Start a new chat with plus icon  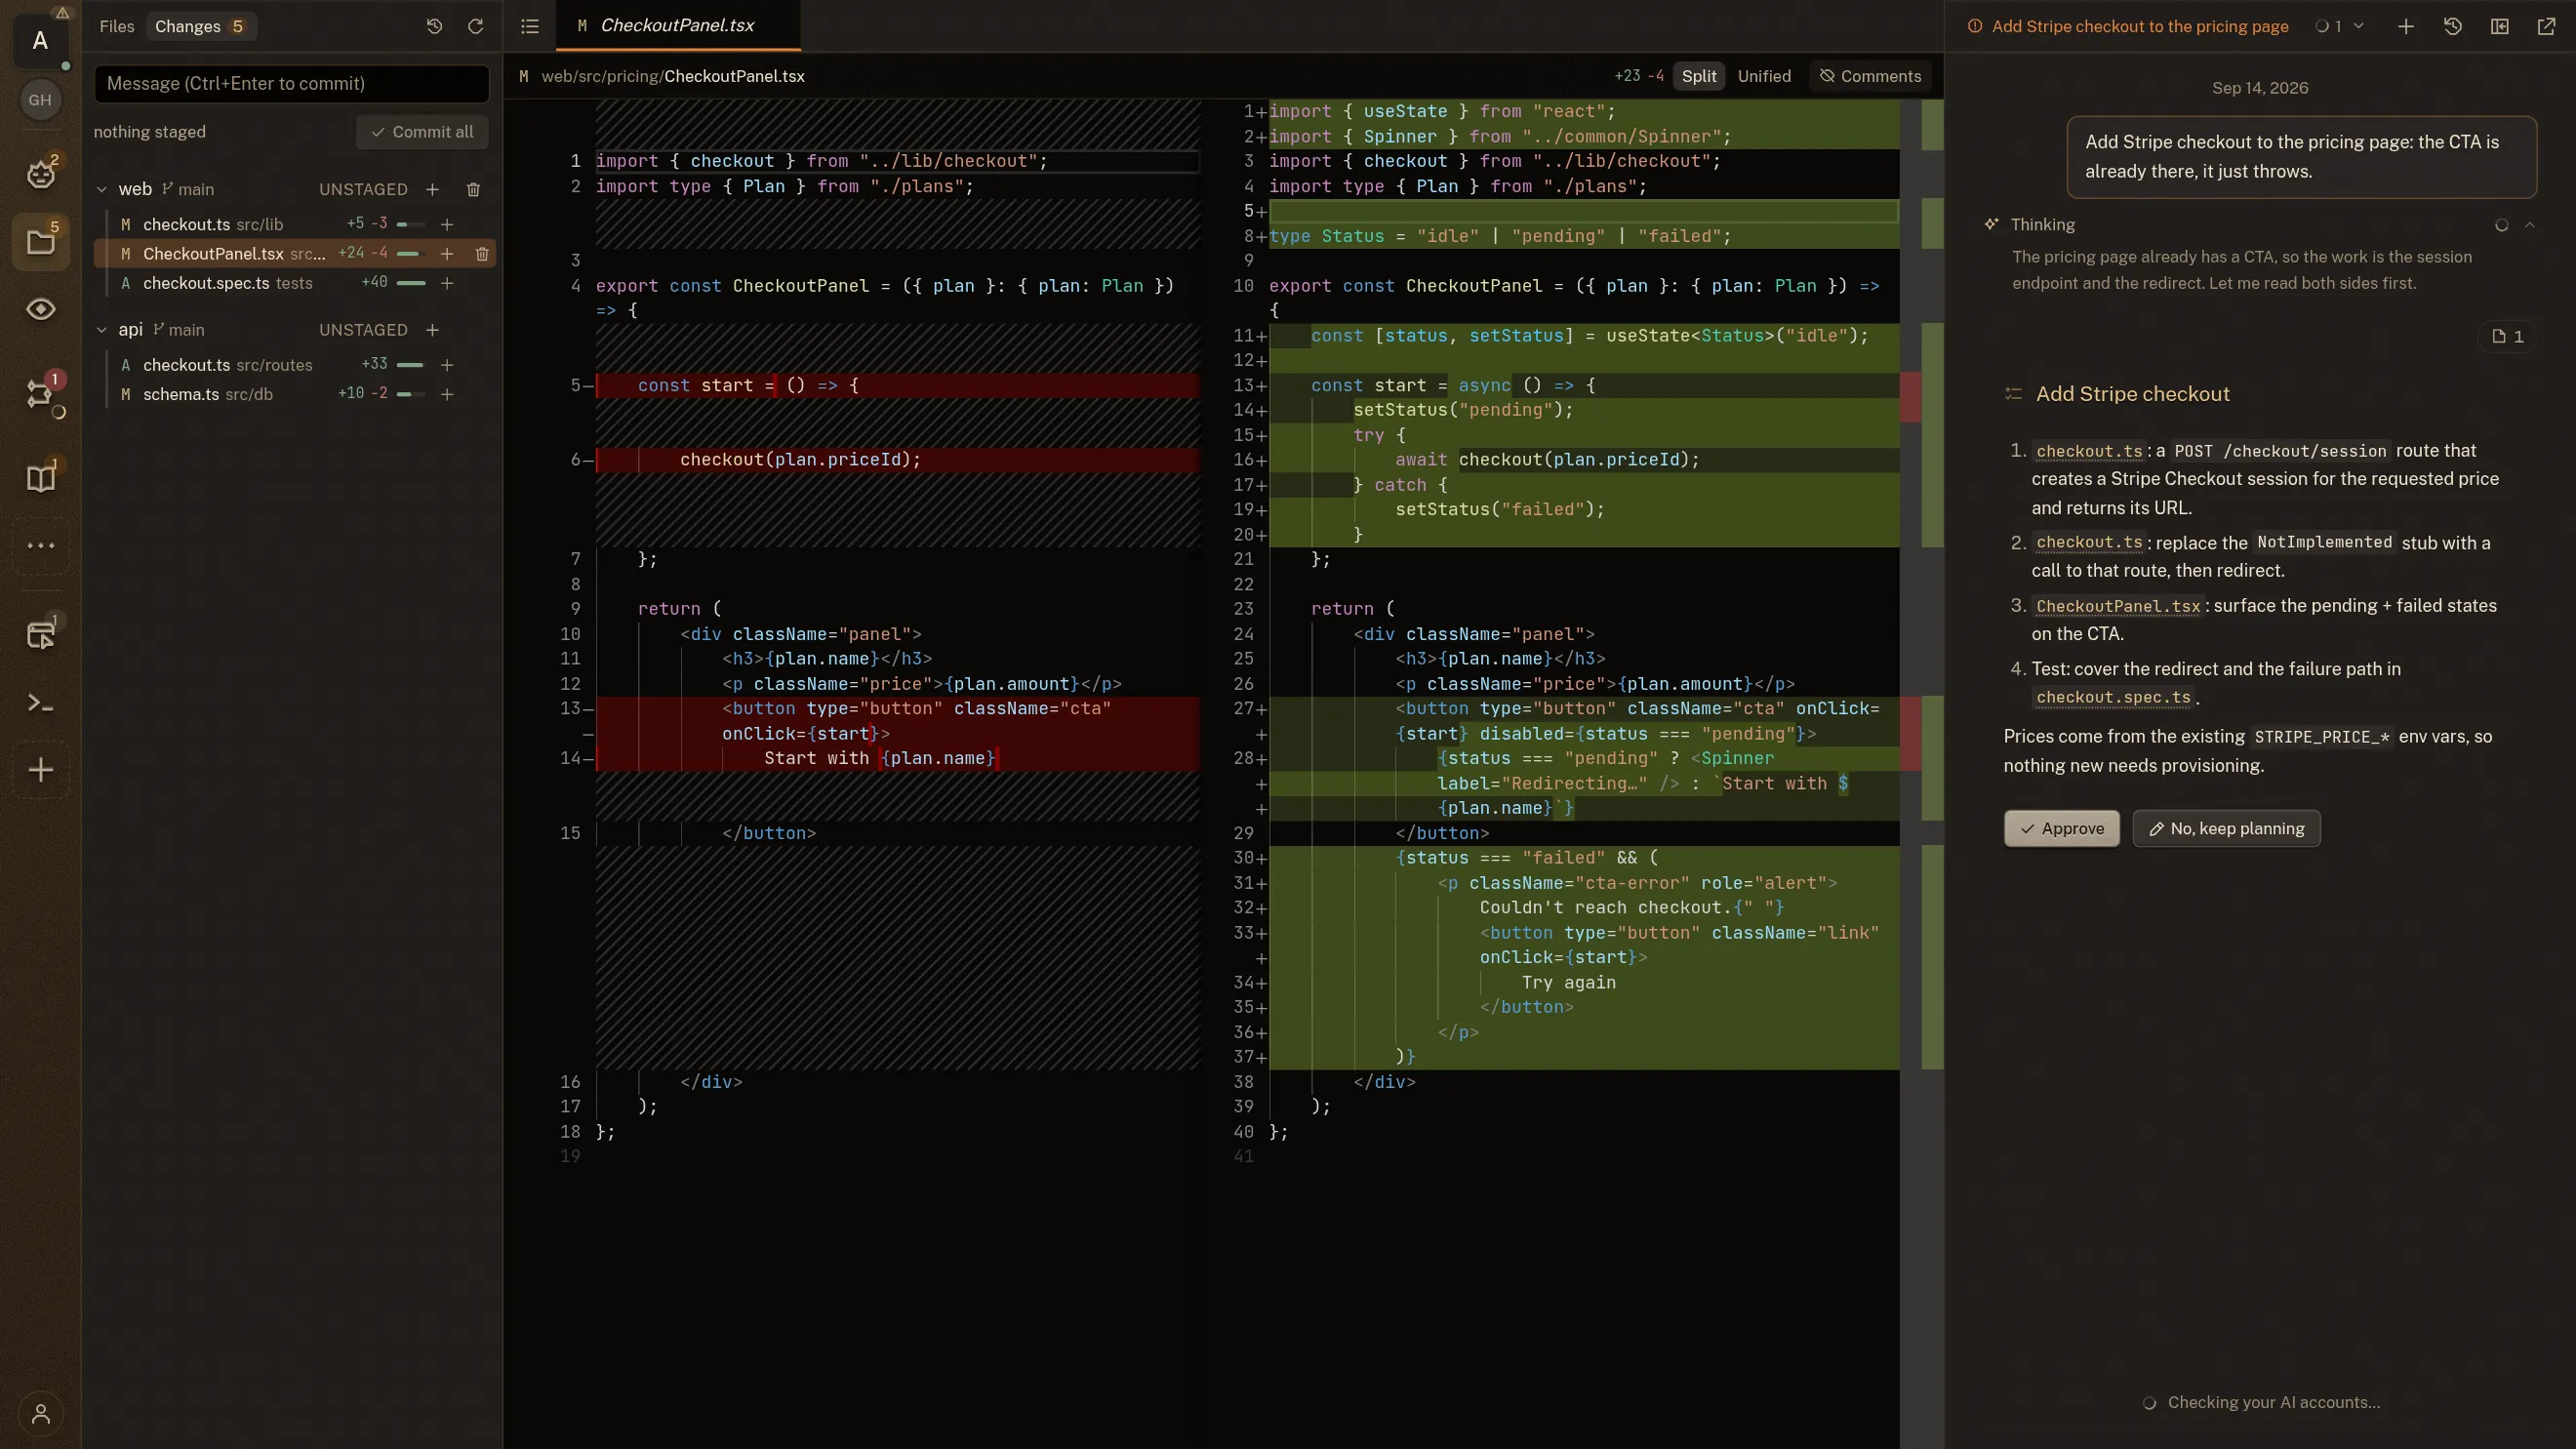(x=2406, y=26)
